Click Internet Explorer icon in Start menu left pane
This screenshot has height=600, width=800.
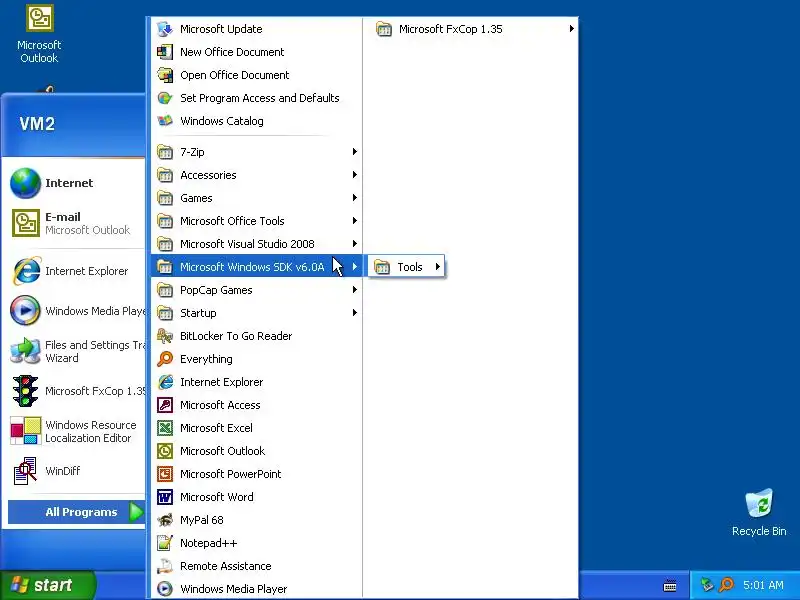[x=26, y=271]
